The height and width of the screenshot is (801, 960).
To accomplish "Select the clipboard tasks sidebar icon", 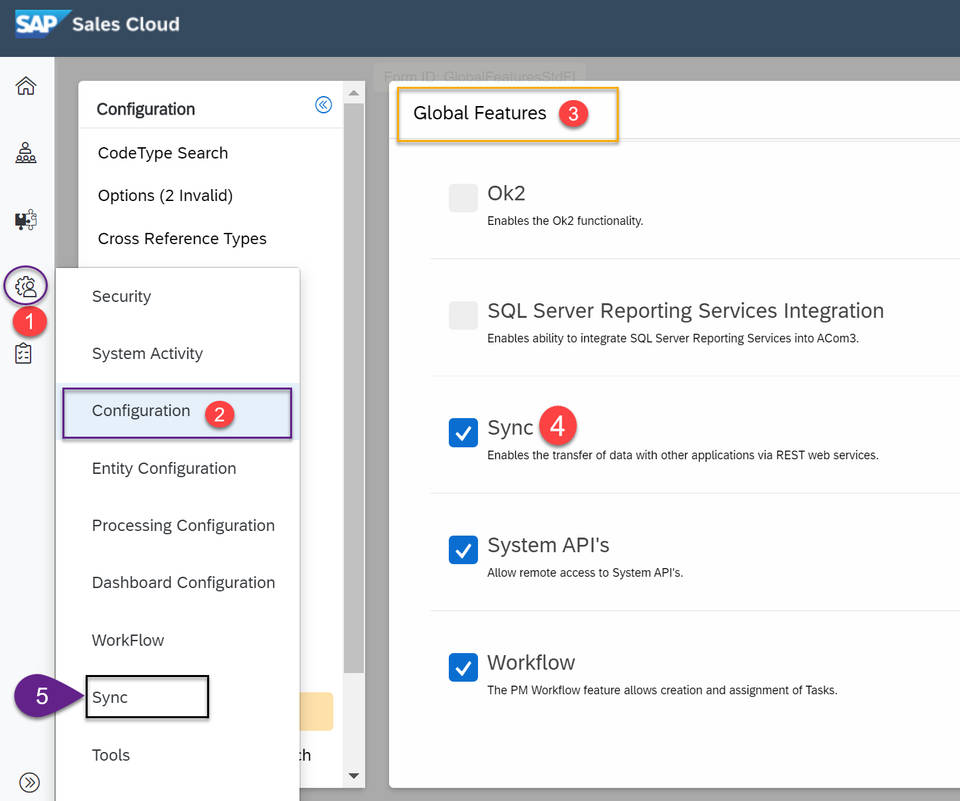I will 25,353.
